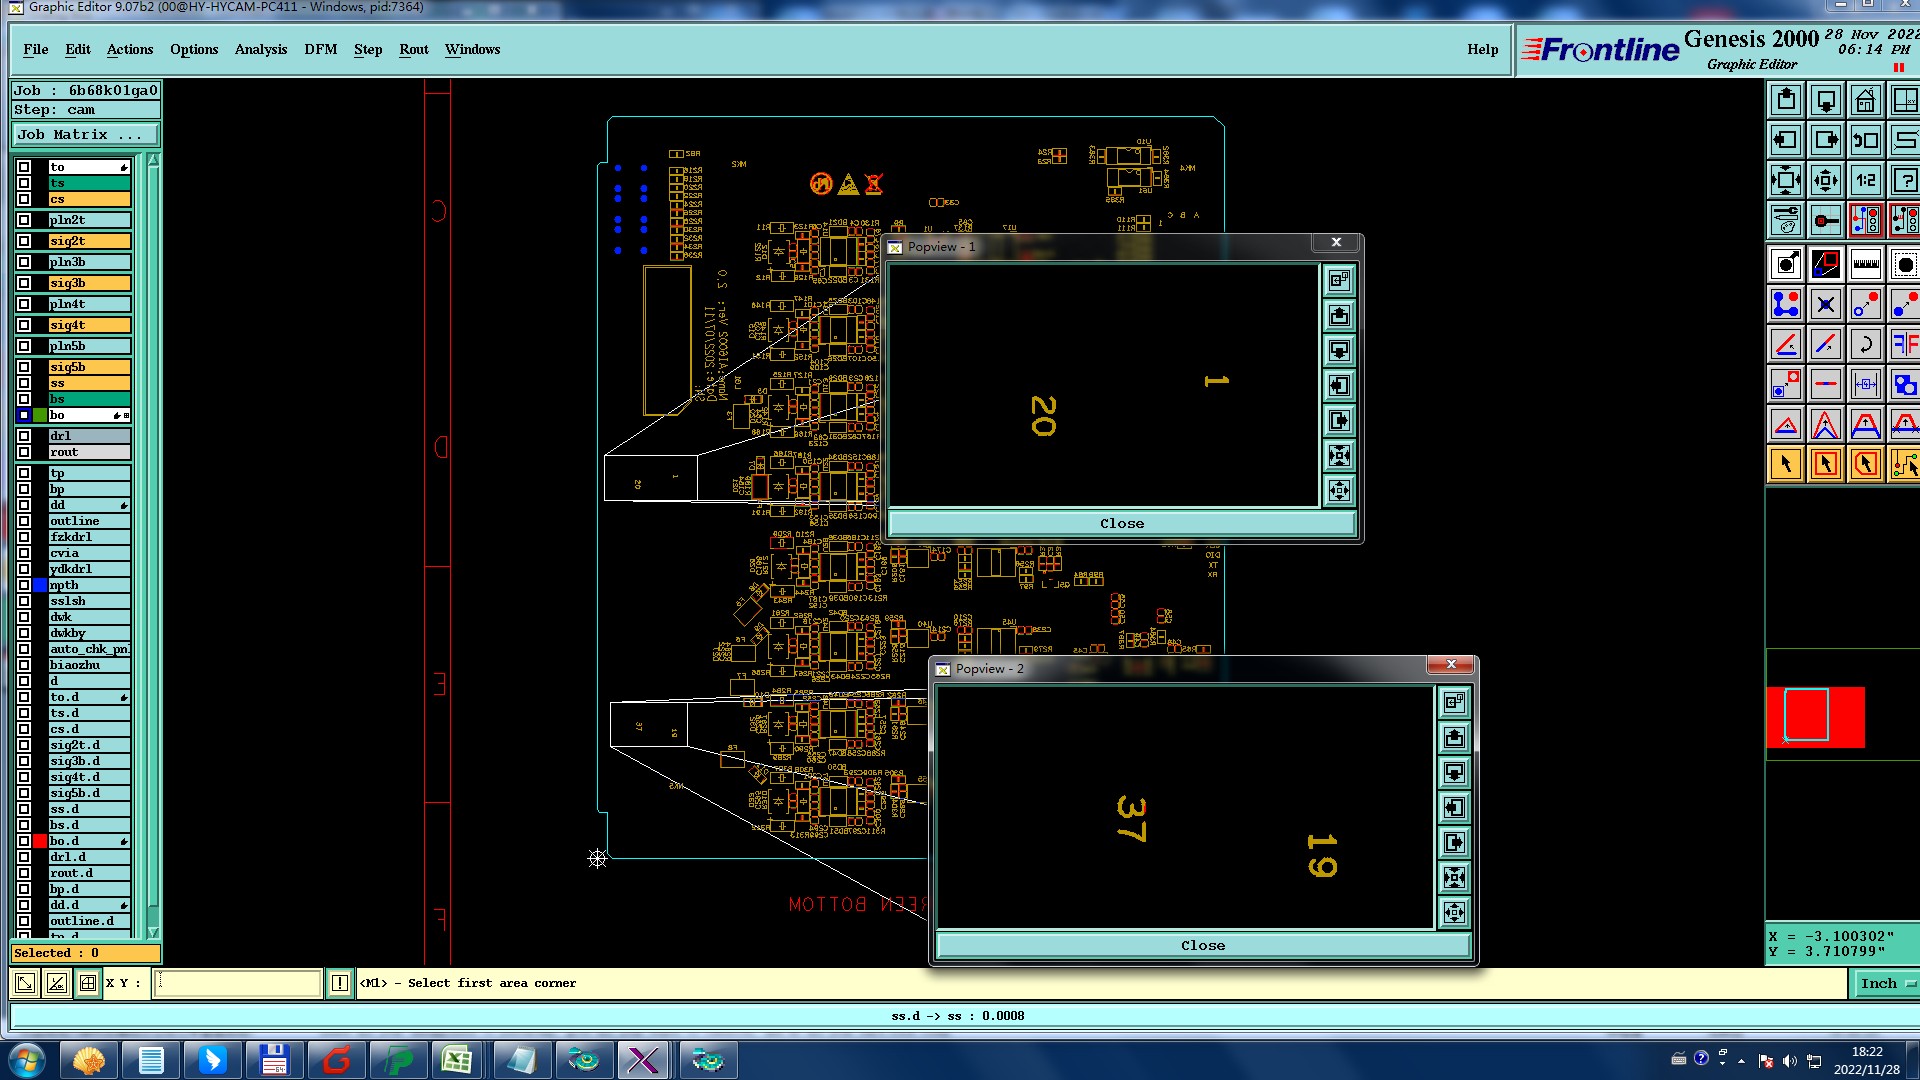
Task: Select the measurement ruler tool
Action: (1865, 264)
